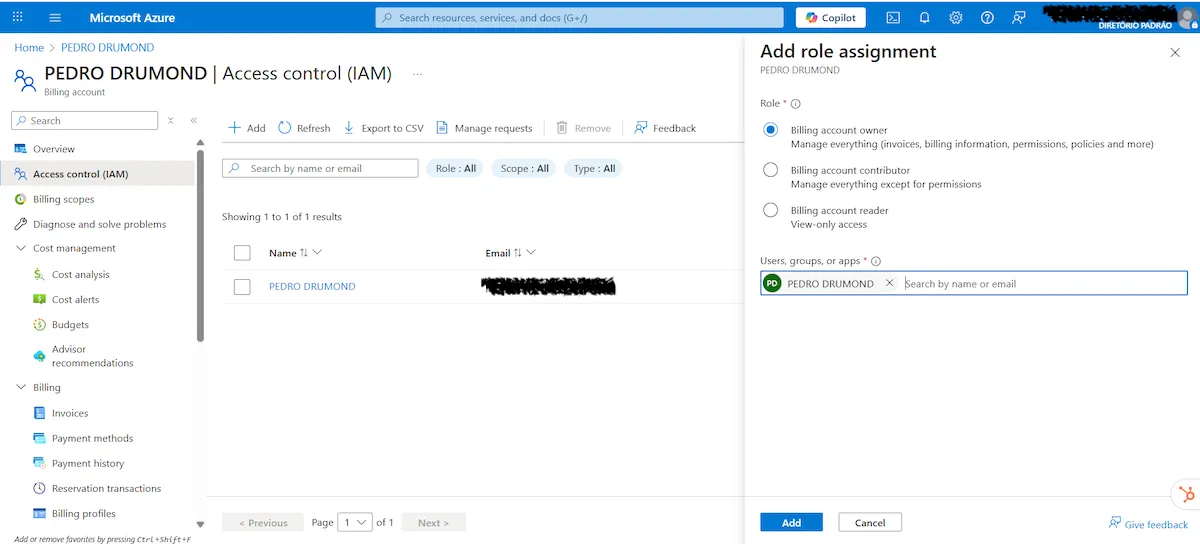The height and width of the screenshot is (544, 1200).
Task: Click the Next page button
Action: coord(433,522)
